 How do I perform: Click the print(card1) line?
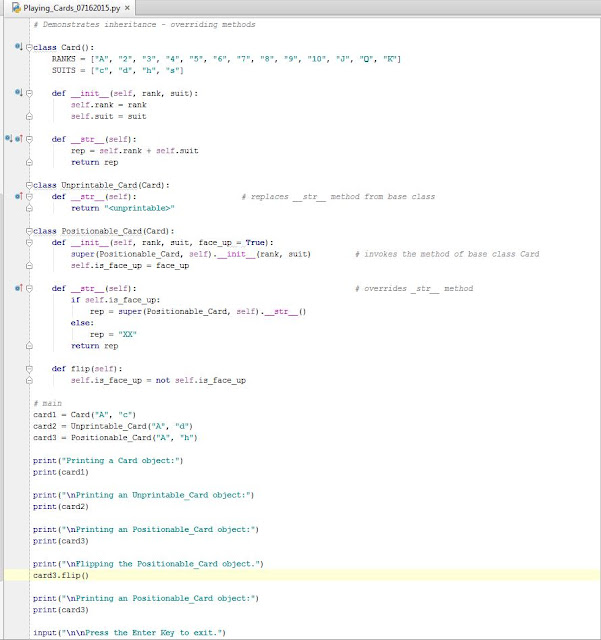[61, 472]
